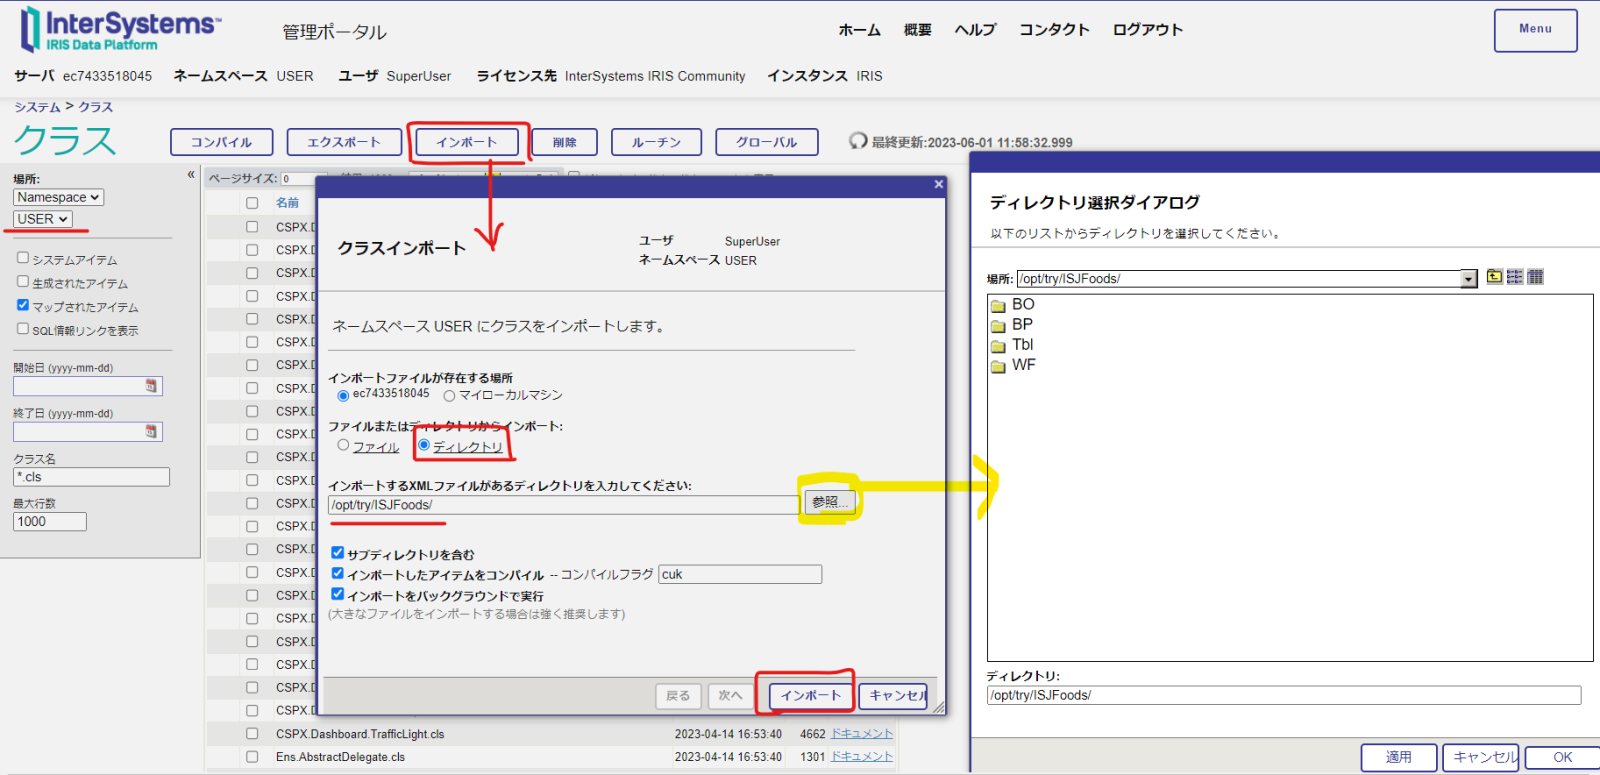Click the parent directory (up folder) icon

tap(1494, 277)
